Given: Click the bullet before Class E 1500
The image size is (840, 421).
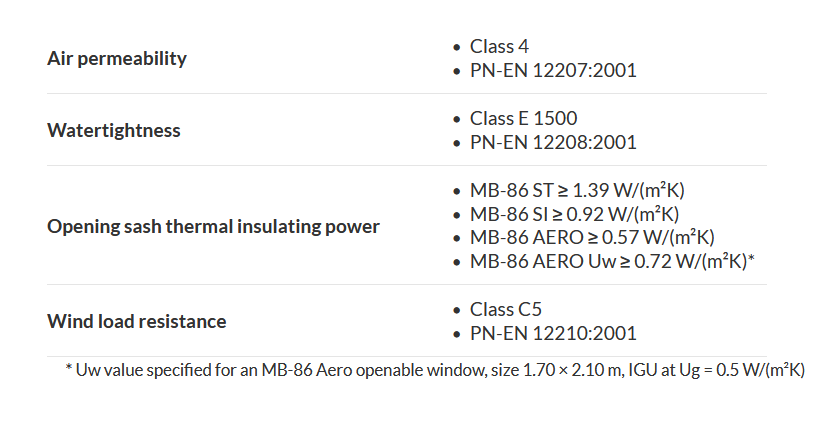Looking at the screenshot, I should (456, 118).
